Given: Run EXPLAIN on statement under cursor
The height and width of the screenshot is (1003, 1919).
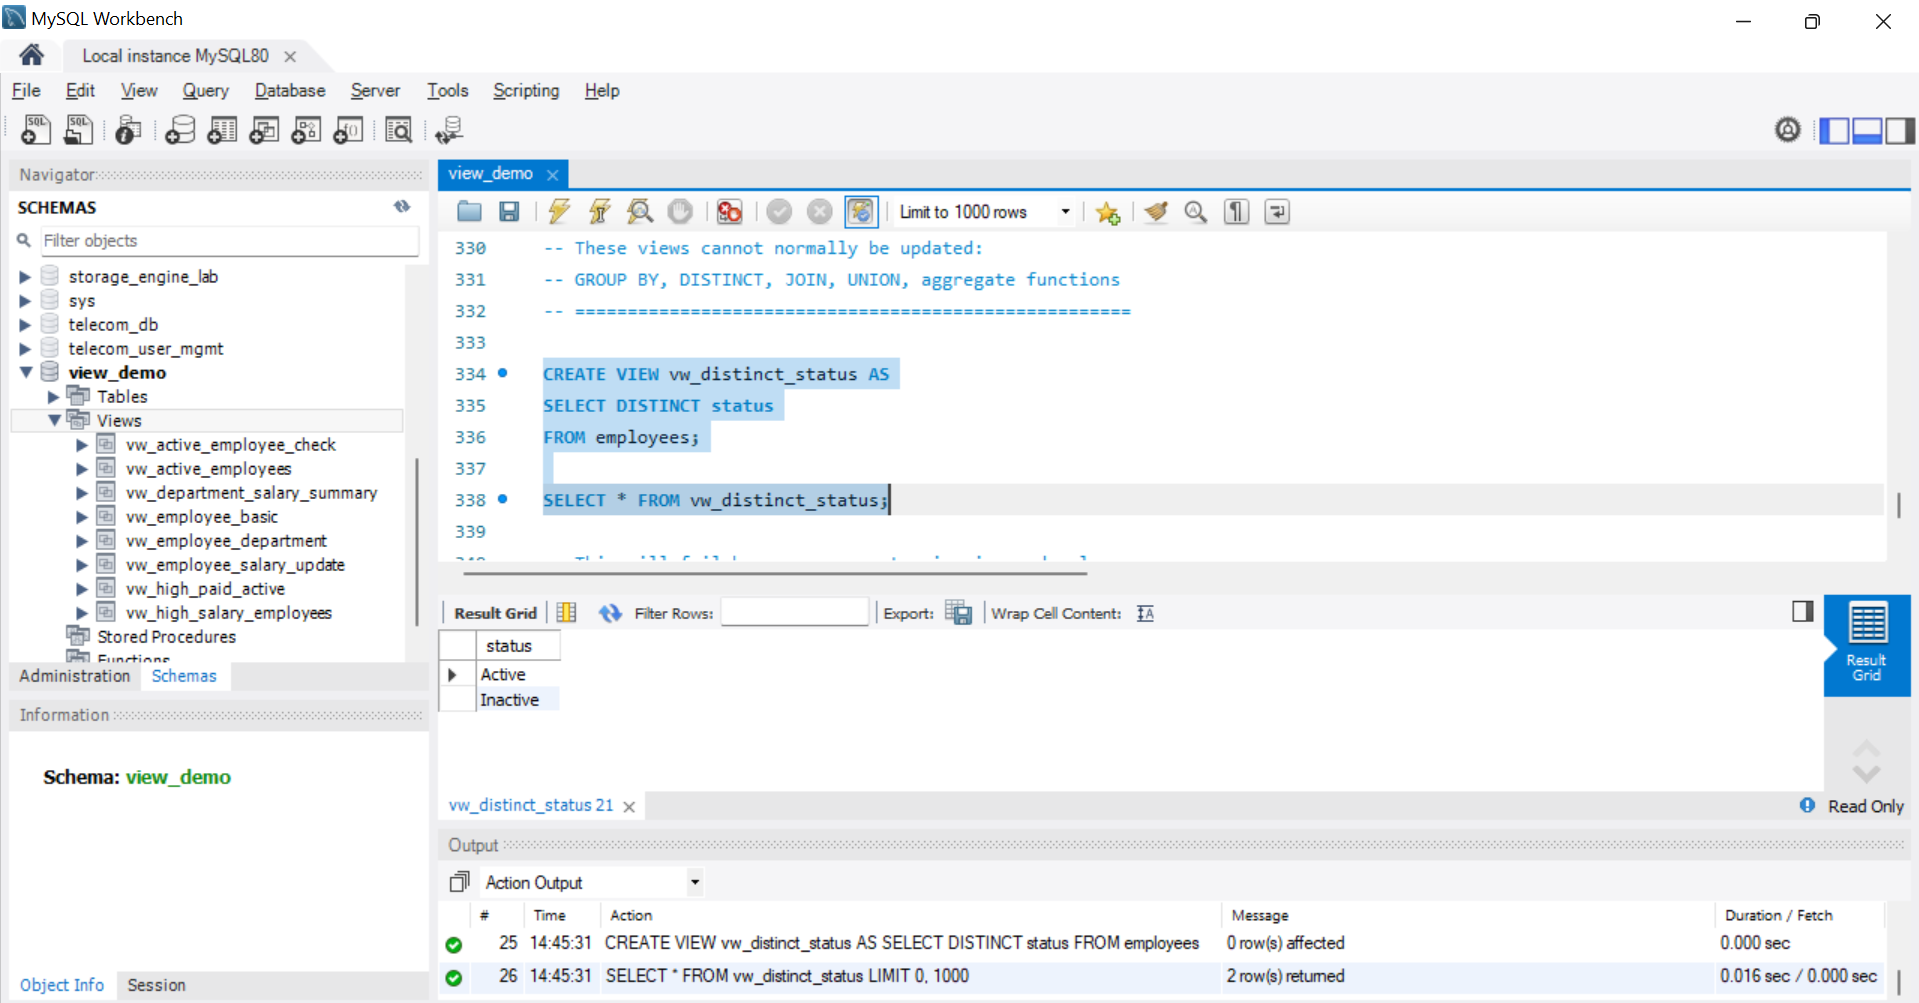Looking at the screenshot, I should pyautogui.click(x=640, y=211).
